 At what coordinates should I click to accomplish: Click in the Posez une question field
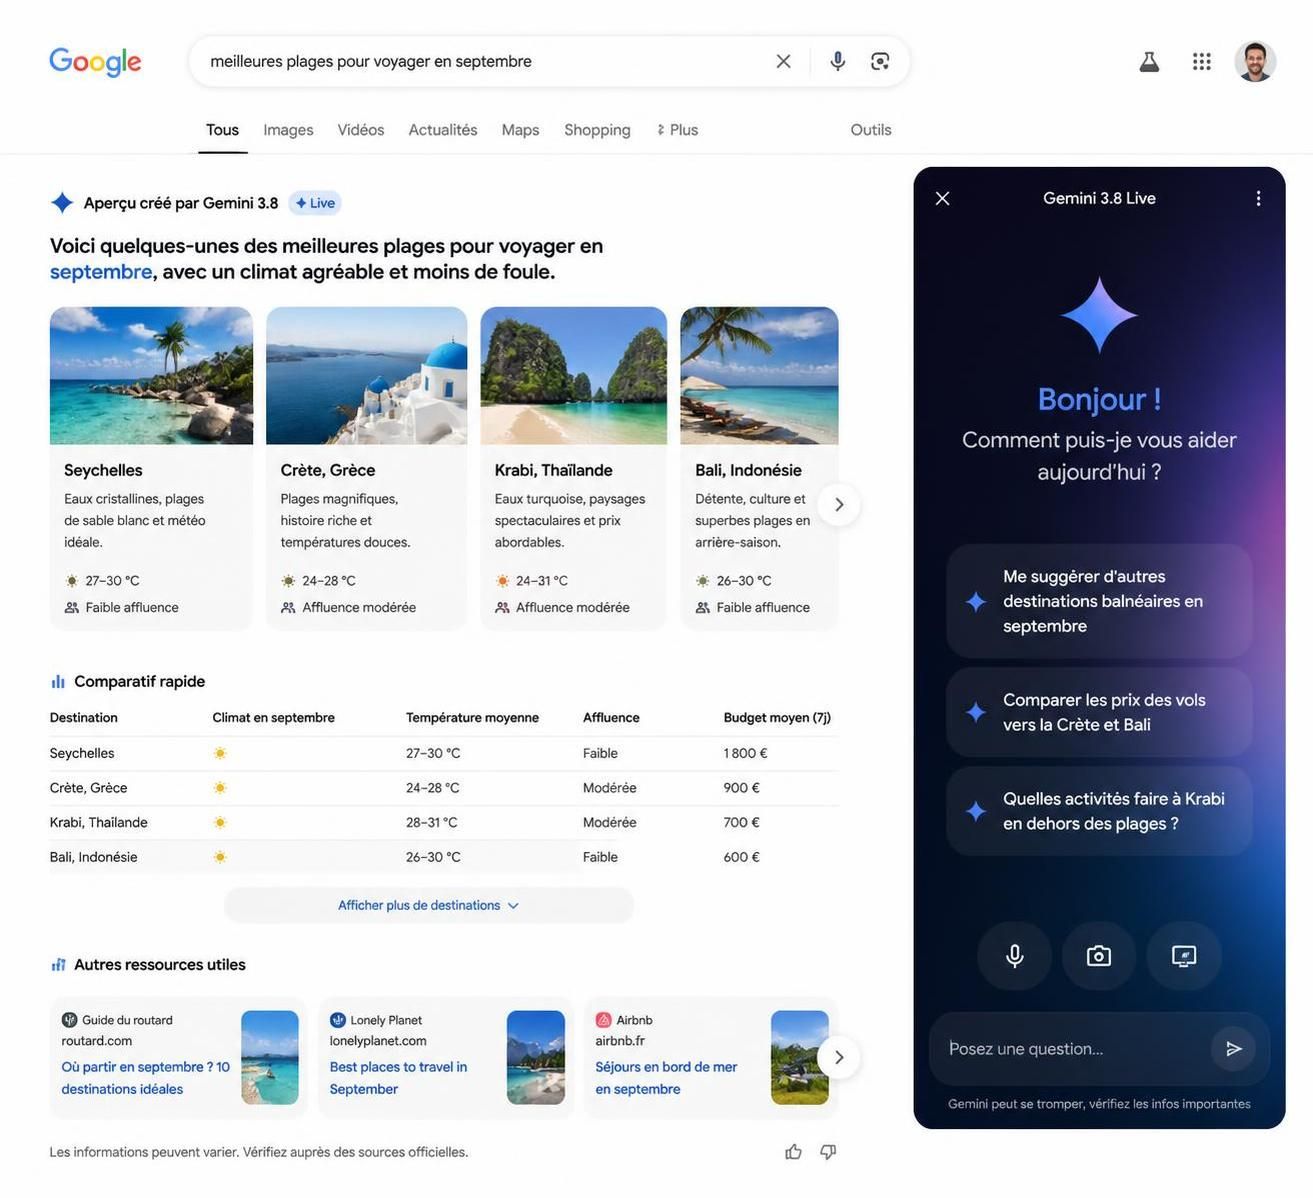pos(1070,1048)
